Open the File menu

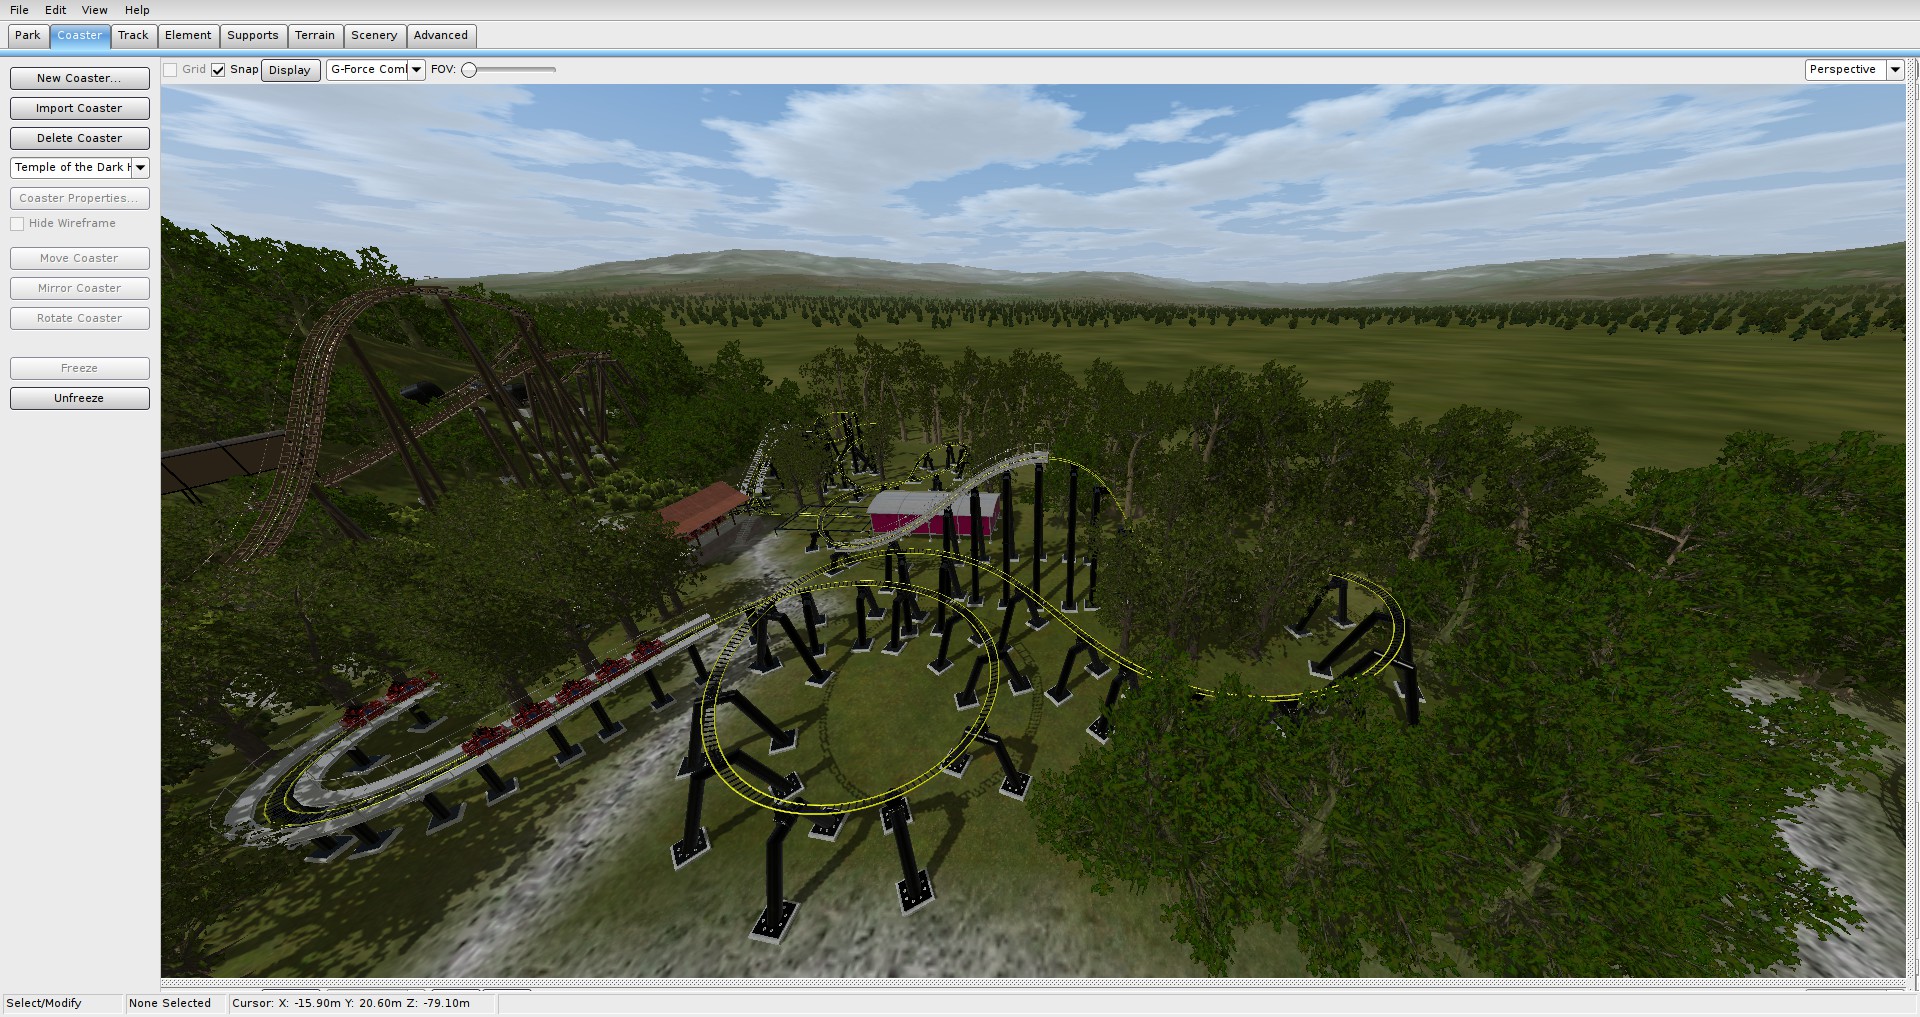pyautogui.click(x=19, y=10)
